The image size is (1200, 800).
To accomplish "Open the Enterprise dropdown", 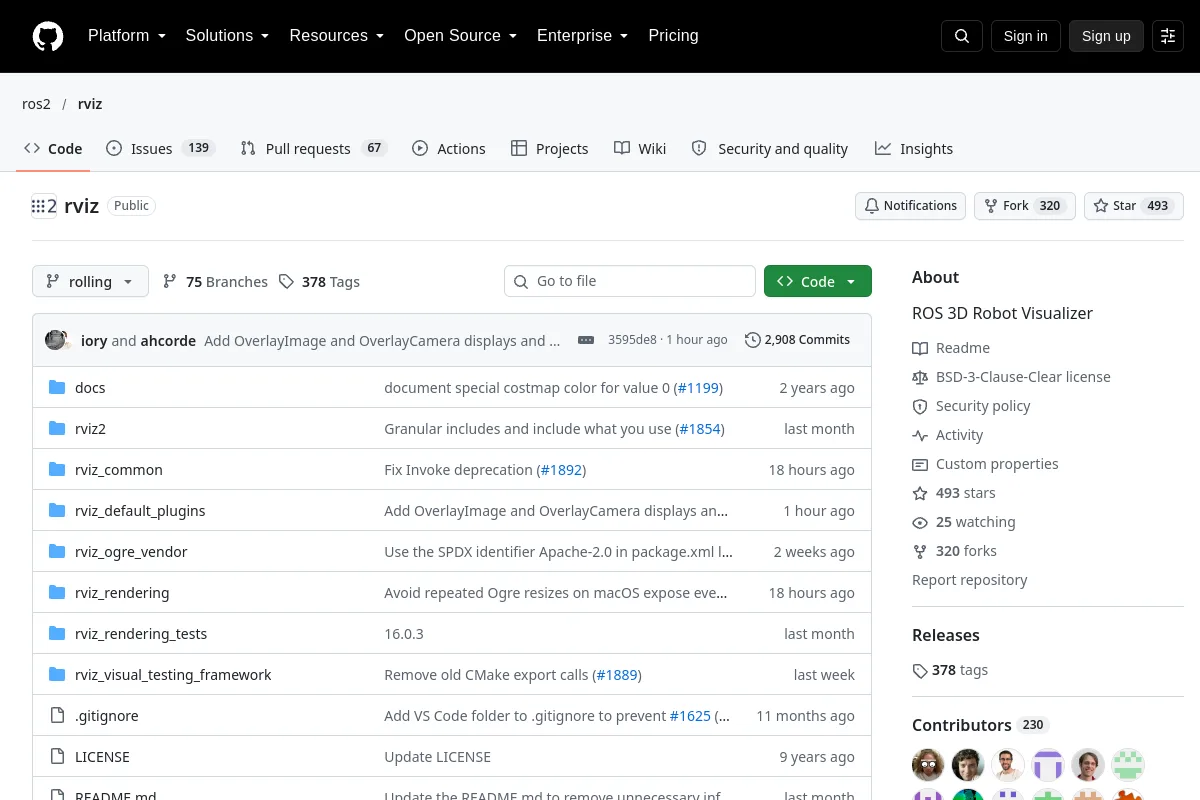I will (x=582, y=36).
